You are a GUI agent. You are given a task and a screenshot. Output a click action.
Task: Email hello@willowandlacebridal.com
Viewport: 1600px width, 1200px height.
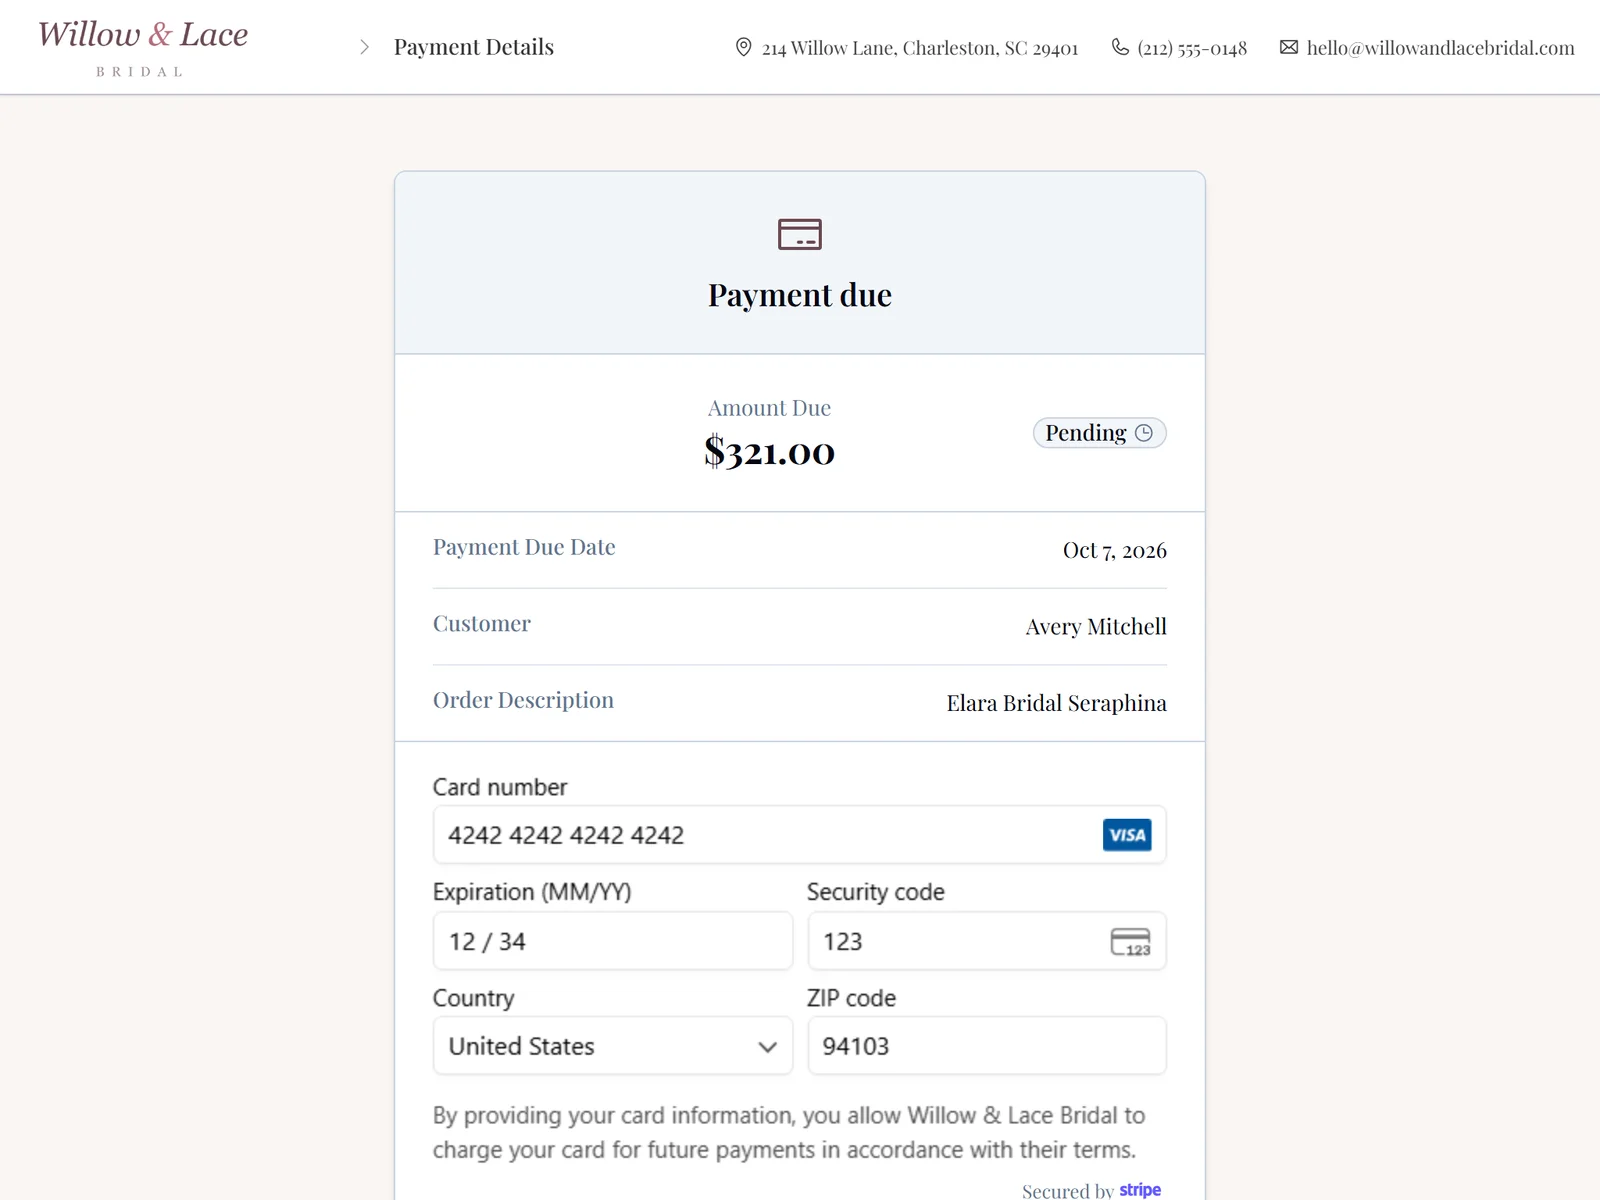click(x=1440, y=48)
